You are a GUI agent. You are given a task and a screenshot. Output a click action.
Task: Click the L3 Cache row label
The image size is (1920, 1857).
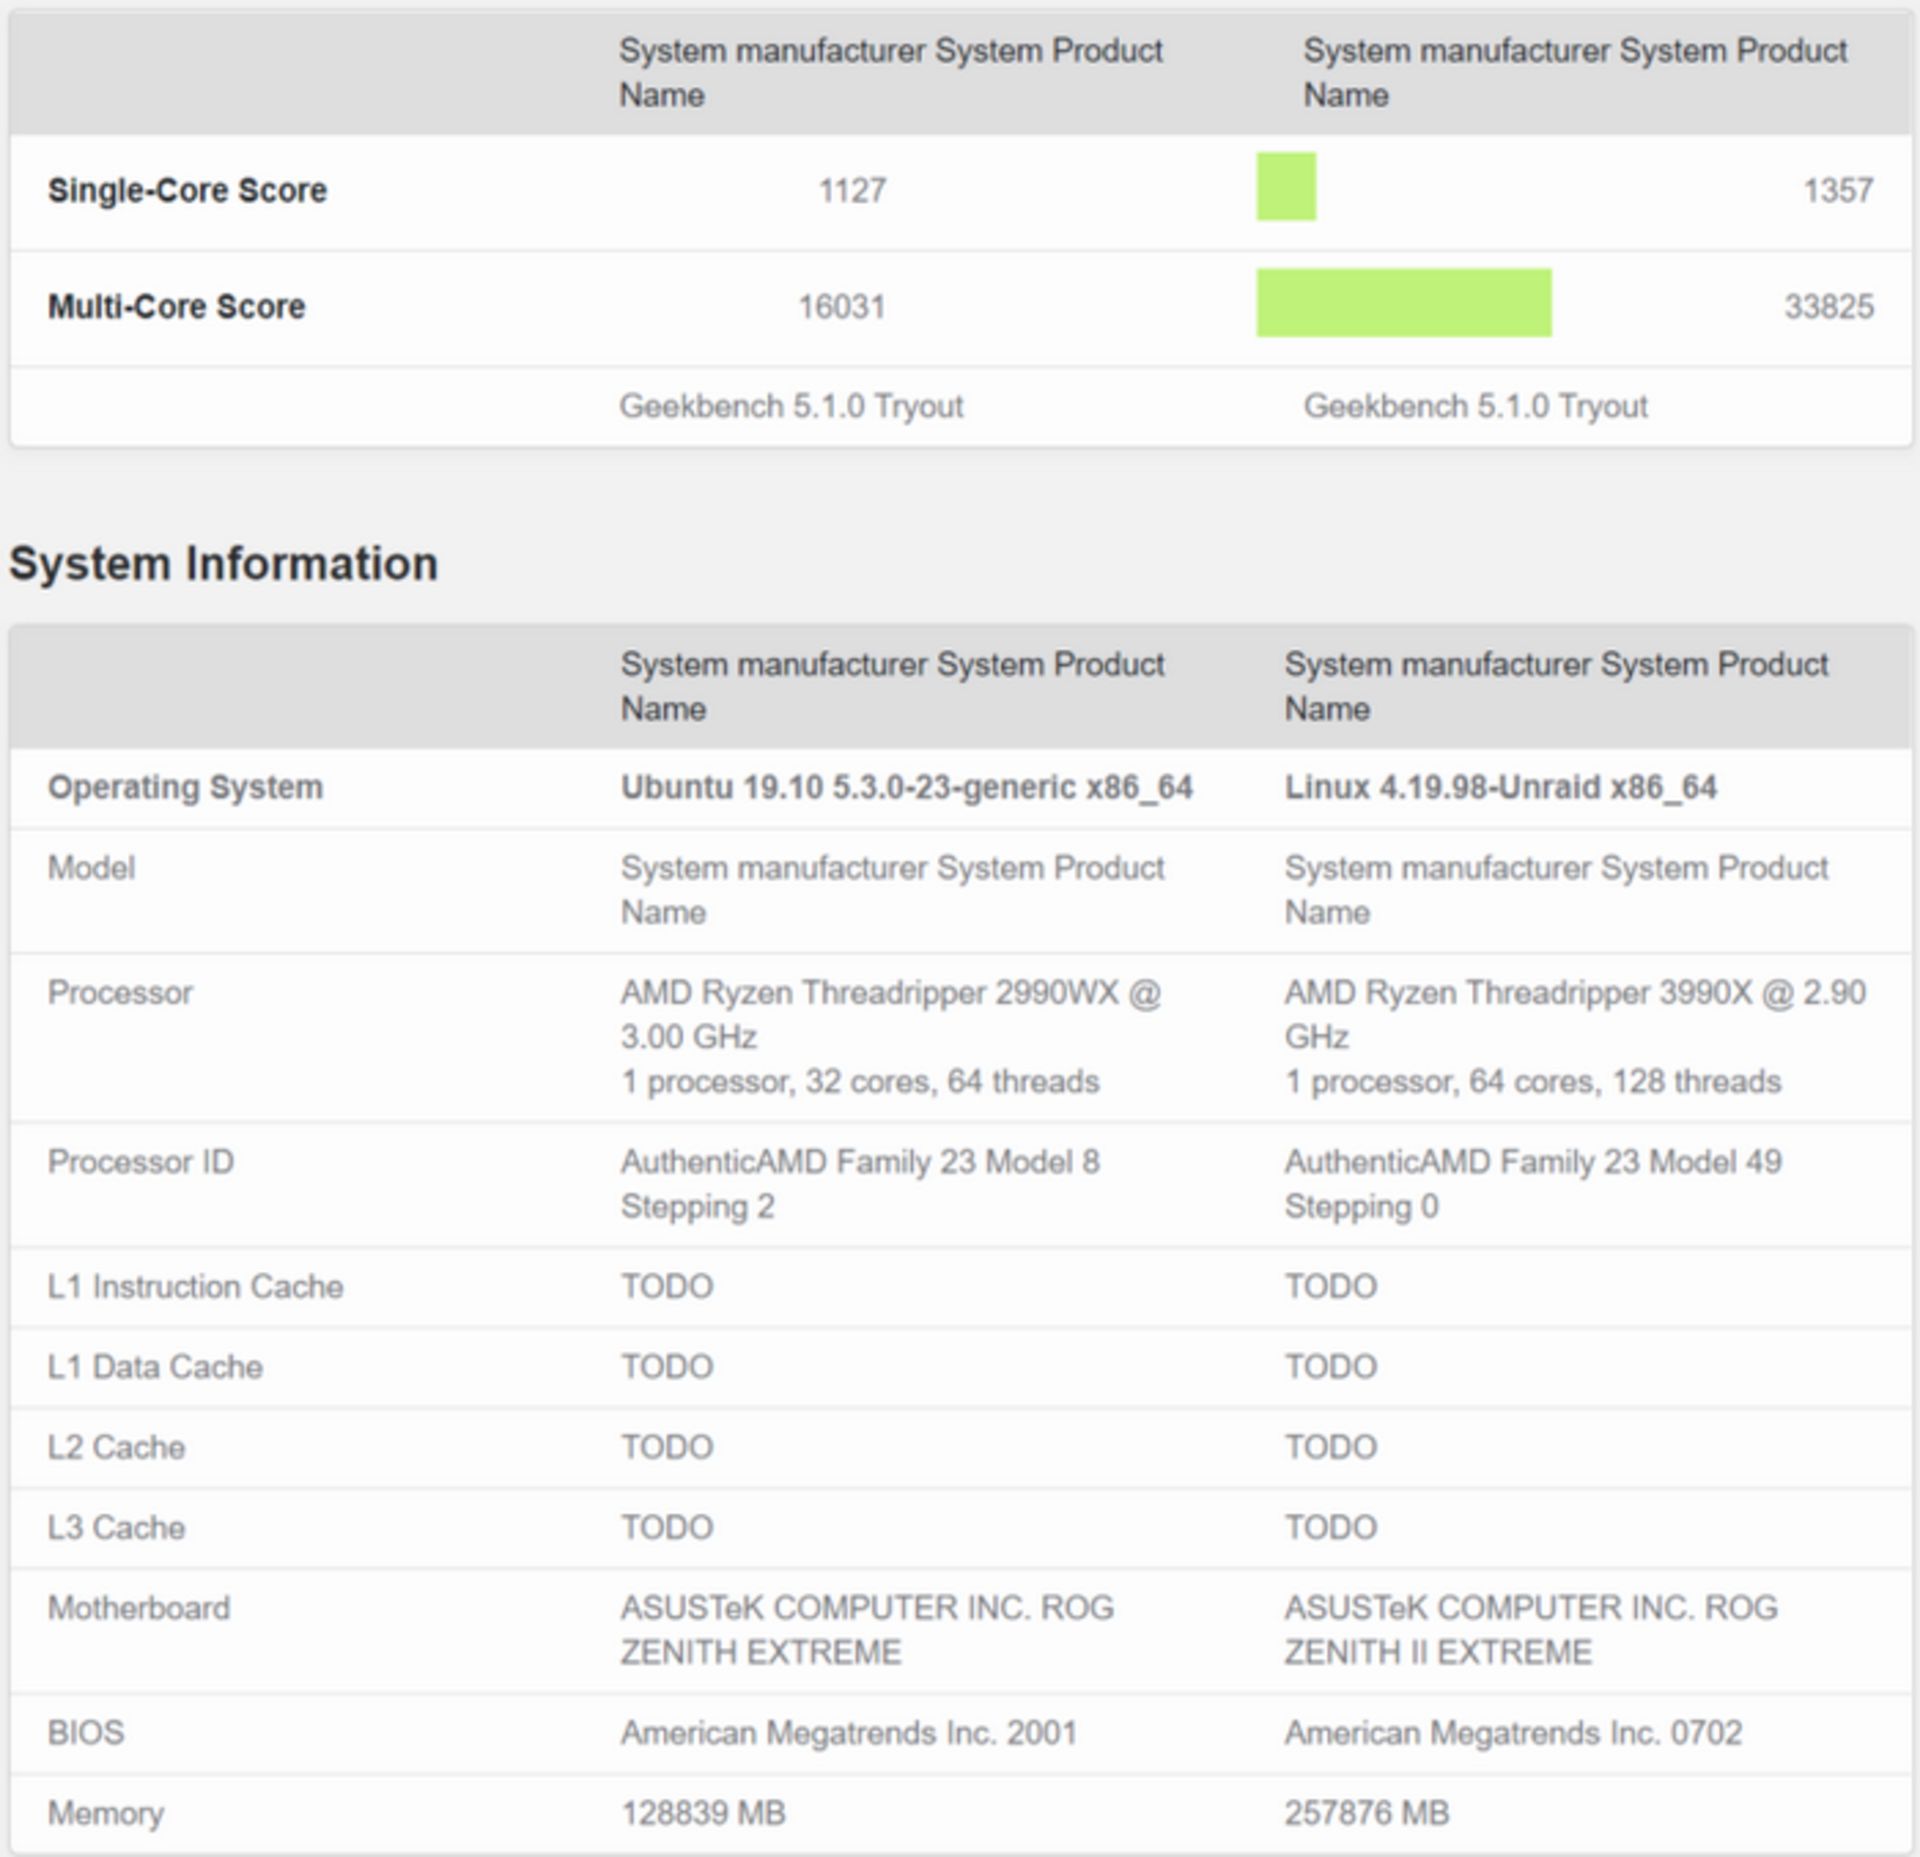point(118,1528)
